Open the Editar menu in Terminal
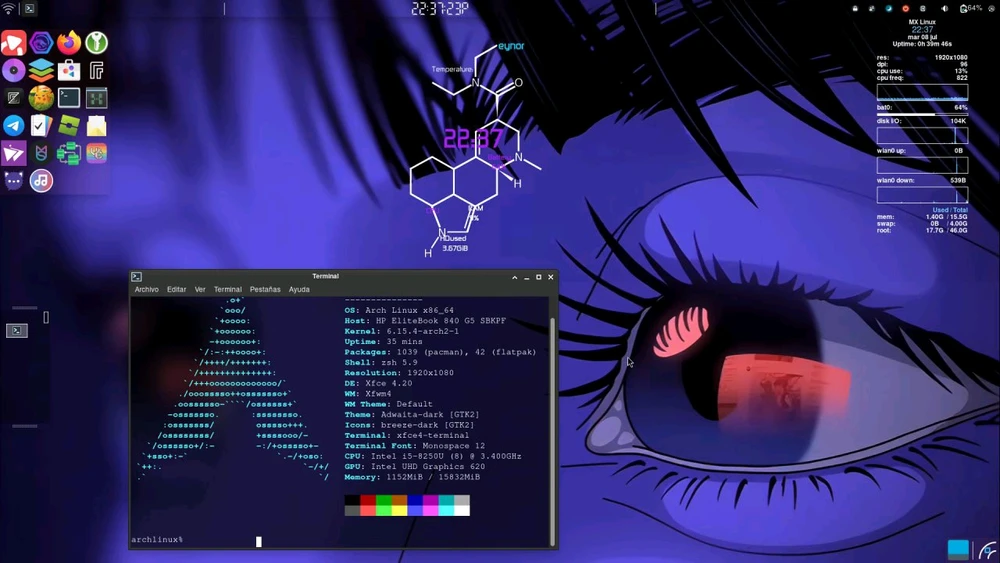The width and height of the screenshot is (1000, 563). click(x=176, y=290)
